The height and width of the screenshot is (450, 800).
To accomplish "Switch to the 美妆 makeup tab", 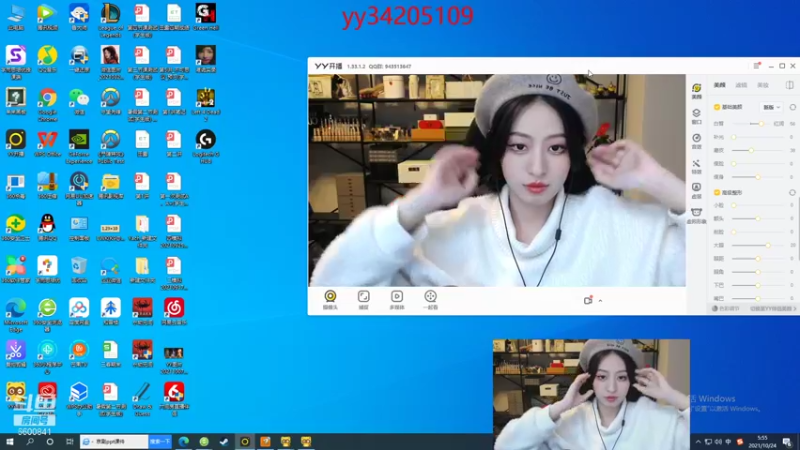I will (763, 85).
